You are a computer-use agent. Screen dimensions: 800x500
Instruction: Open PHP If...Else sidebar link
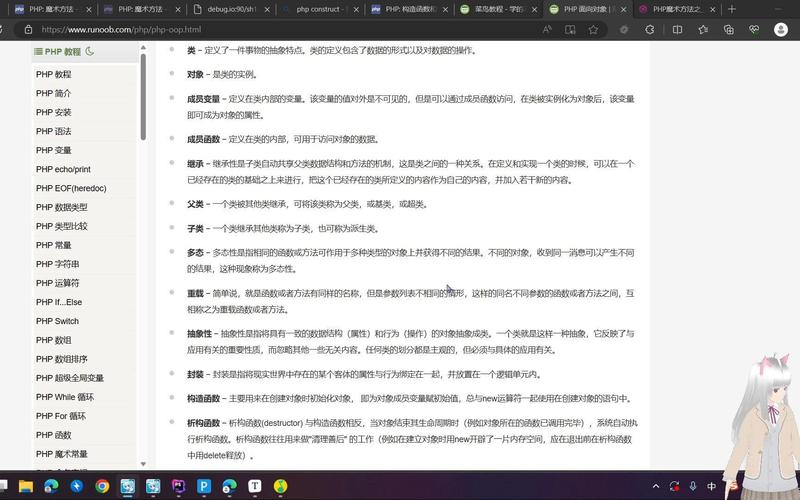tap(59, 302)
